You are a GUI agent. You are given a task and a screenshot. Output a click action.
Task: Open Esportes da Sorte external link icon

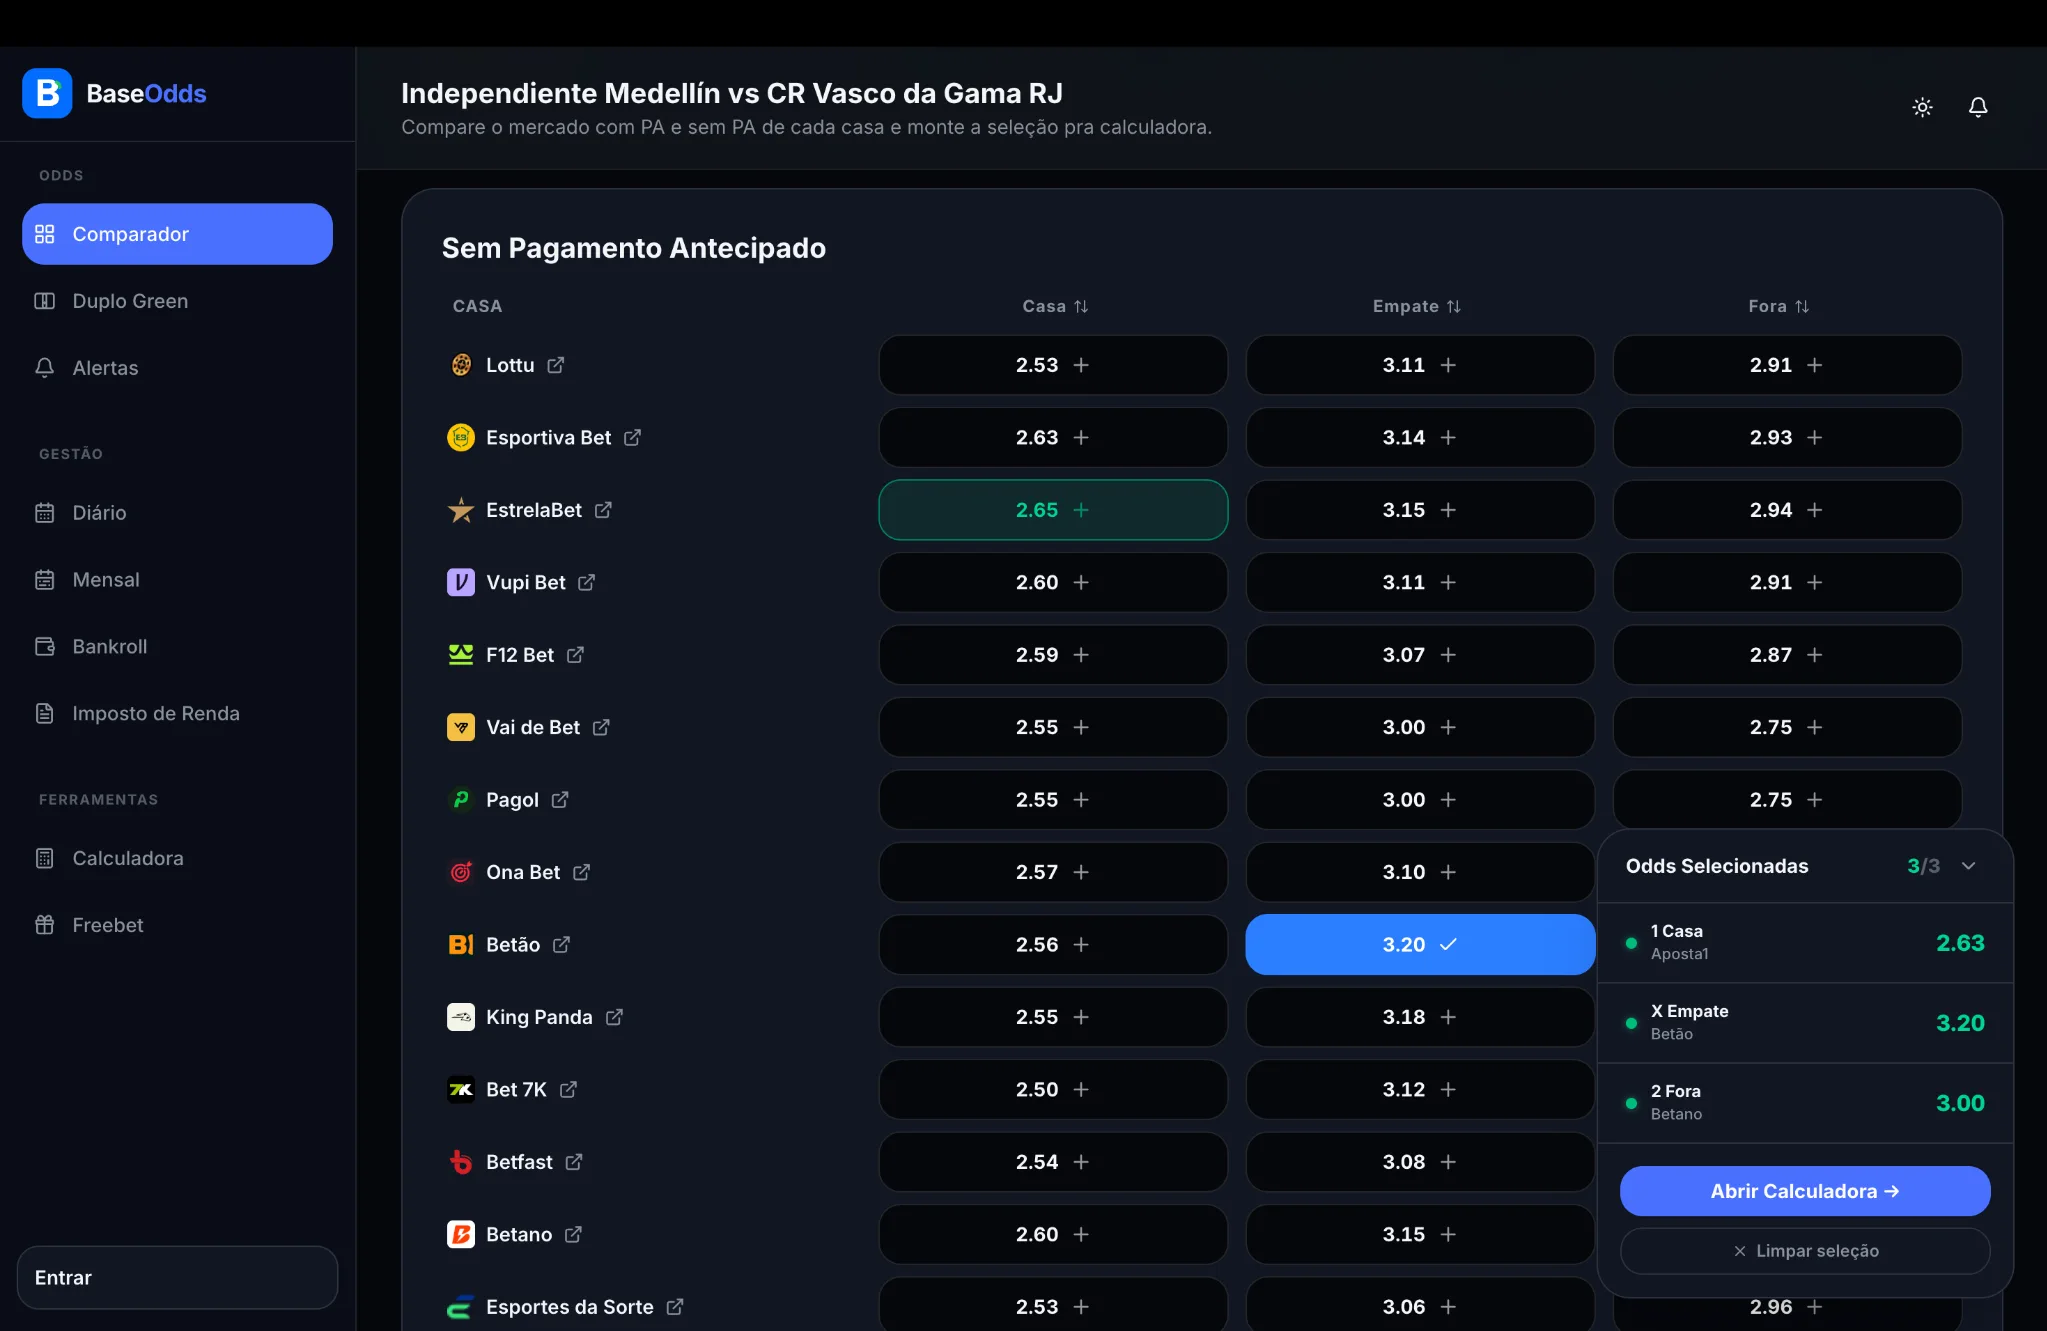(x=675, y=1307)
